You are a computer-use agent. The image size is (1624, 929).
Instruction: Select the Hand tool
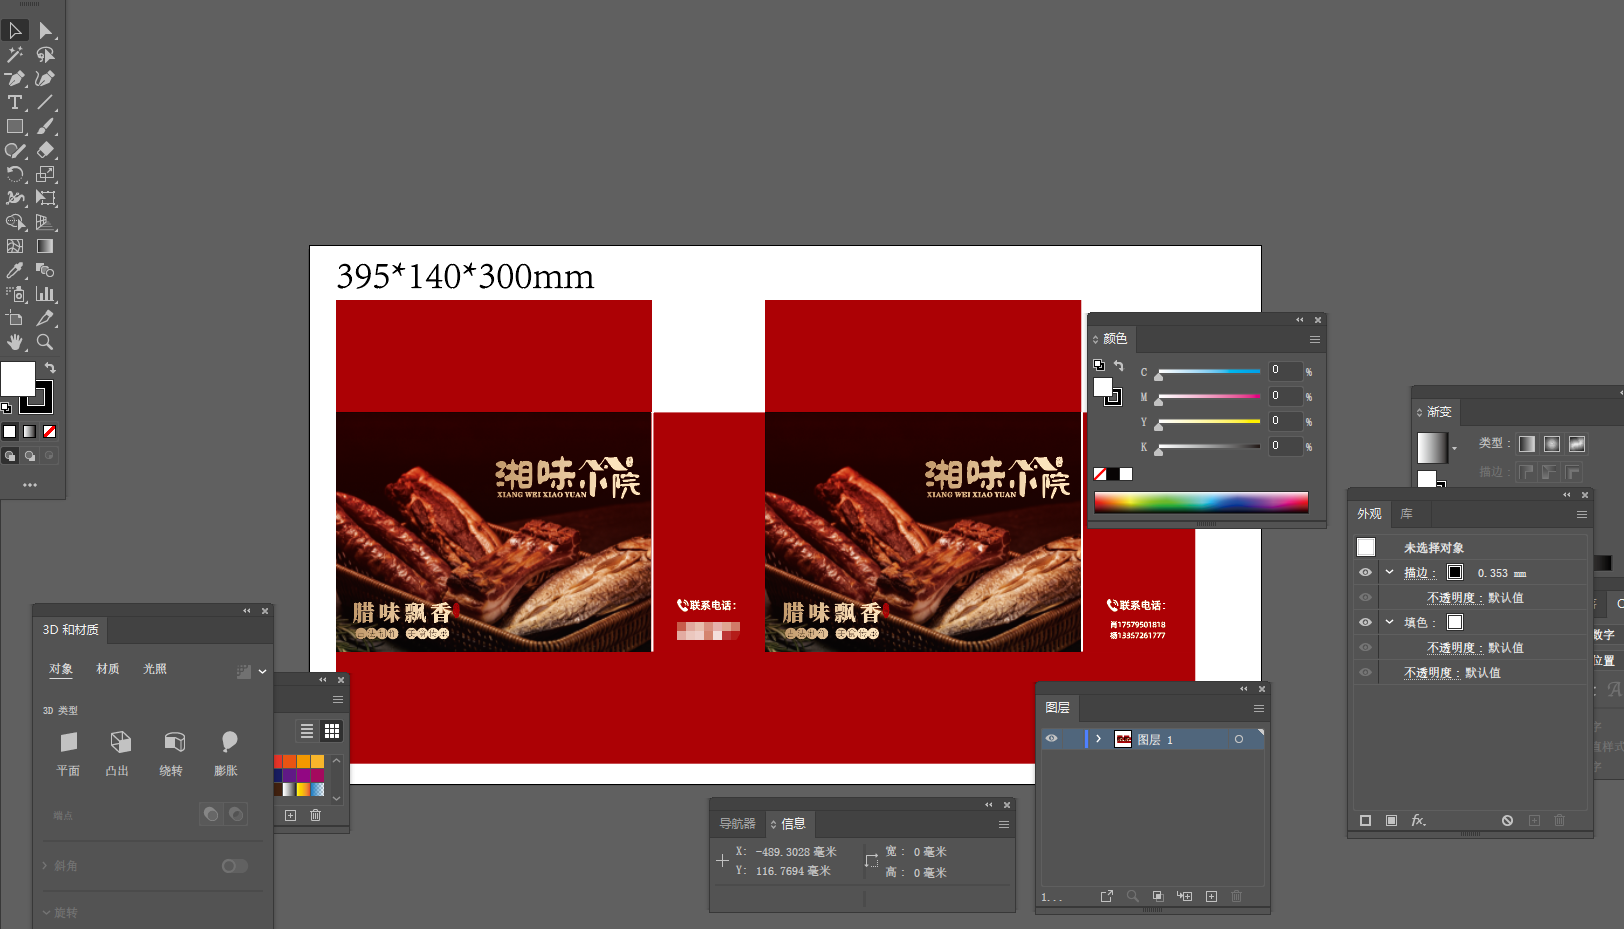tap(15, 342)
